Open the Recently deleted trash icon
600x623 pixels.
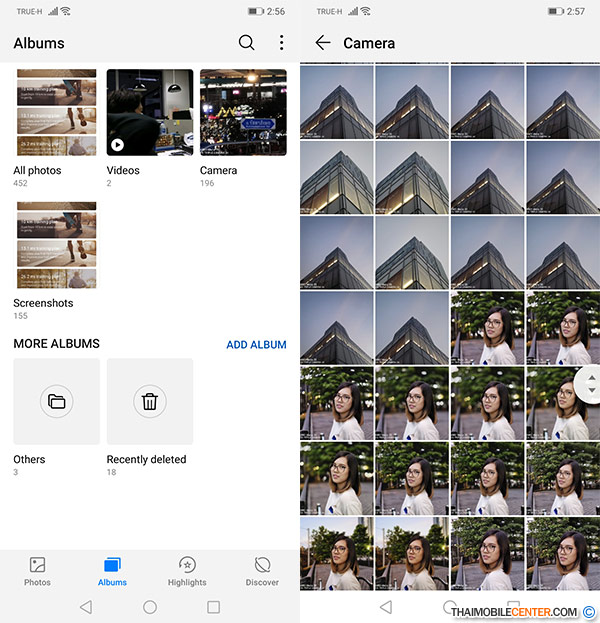[x=150, y=401]
